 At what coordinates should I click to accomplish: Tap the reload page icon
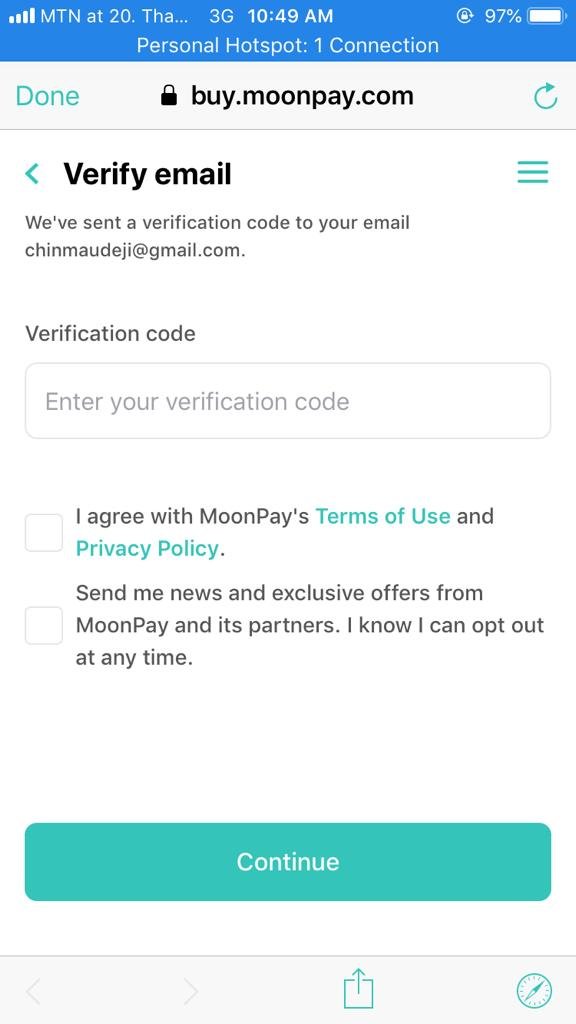[545, 96]
